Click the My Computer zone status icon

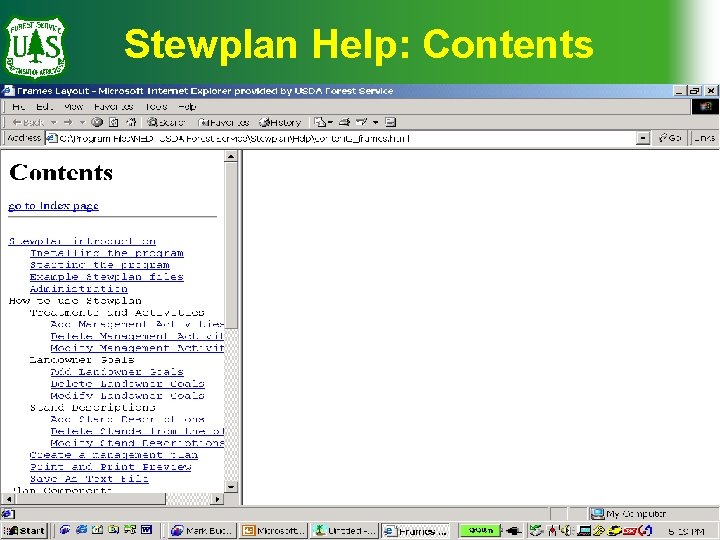597,514
